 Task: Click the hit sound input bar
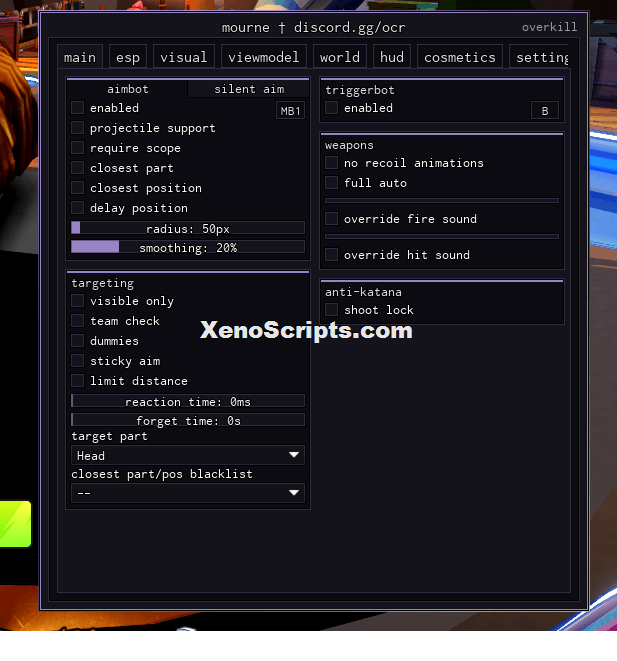442,237
